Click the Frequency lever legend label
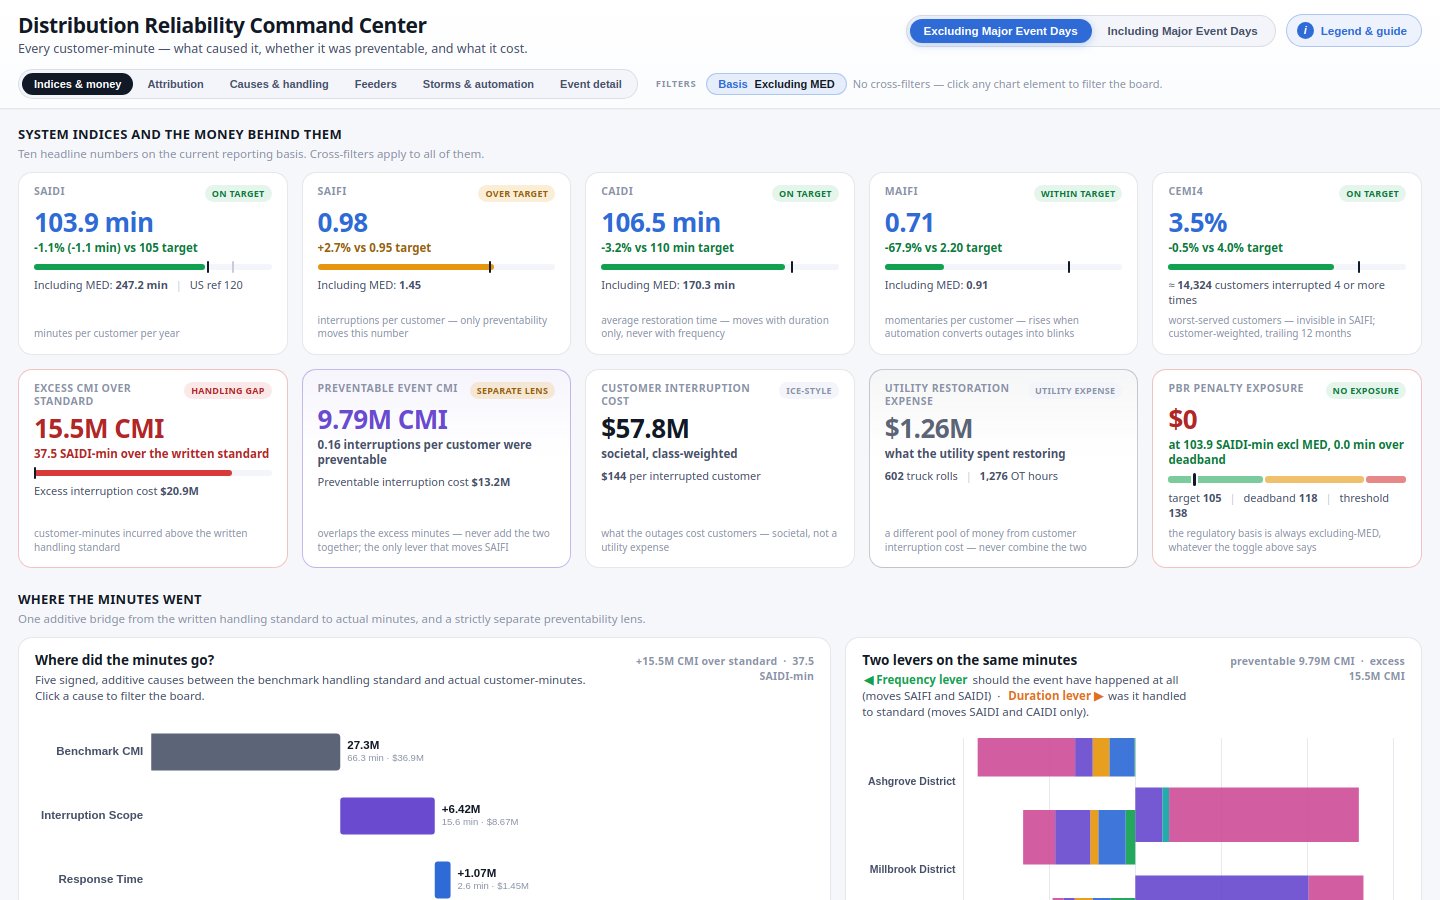Screen dimensions: 1440x900 915,680
